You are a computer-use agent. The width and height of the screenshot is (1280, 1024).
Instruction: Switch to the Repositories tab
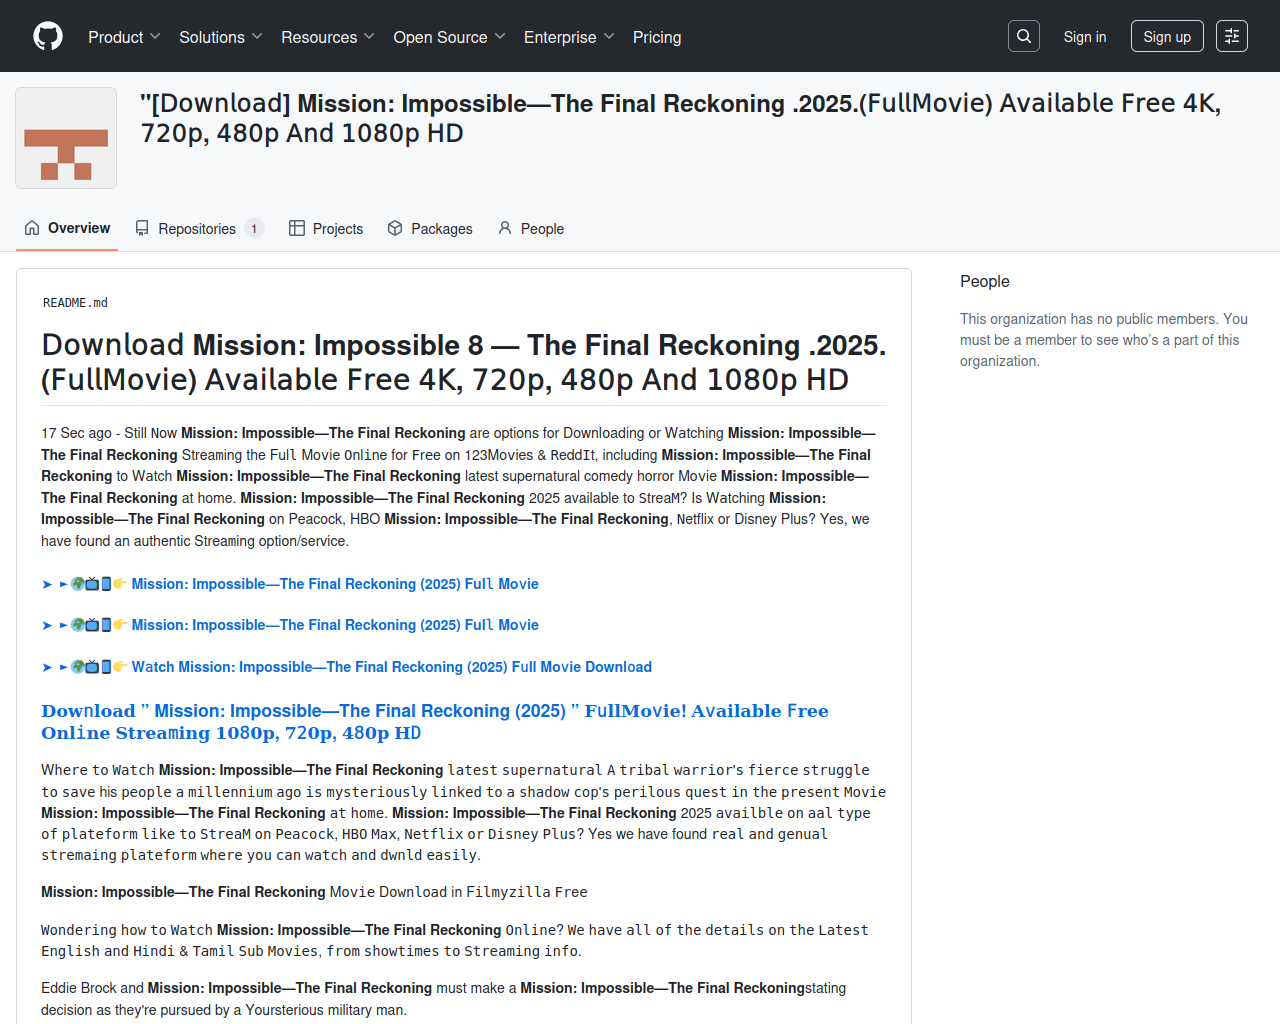coord(199,228)
